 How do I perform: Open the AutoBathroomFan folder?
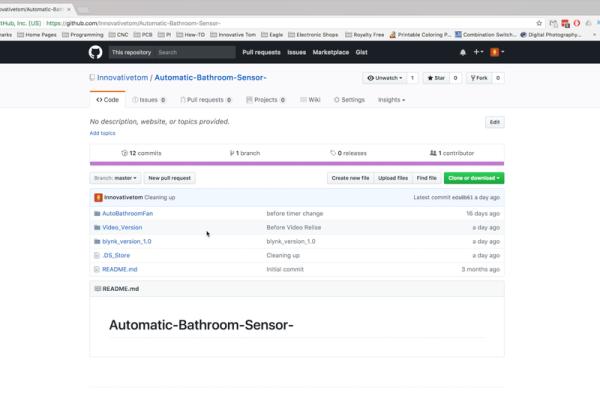(x=127, y=214)
